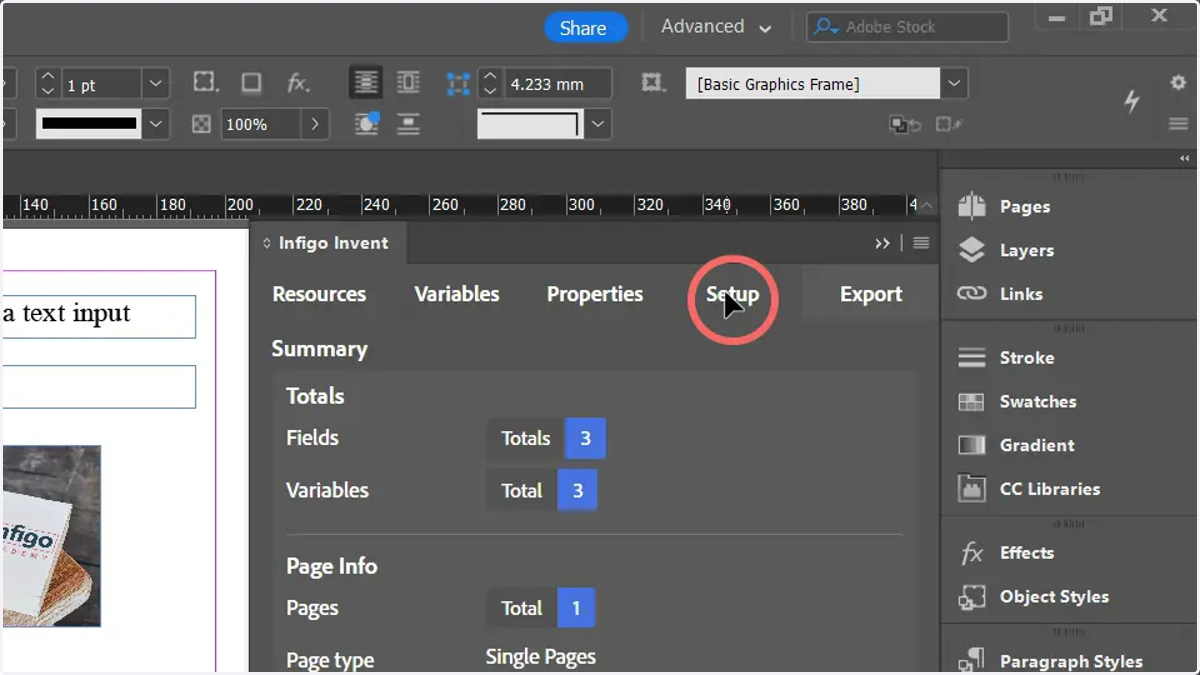Click the blue Share button
This screenshot has width=1200, height=675.
(x=584, y=28)
